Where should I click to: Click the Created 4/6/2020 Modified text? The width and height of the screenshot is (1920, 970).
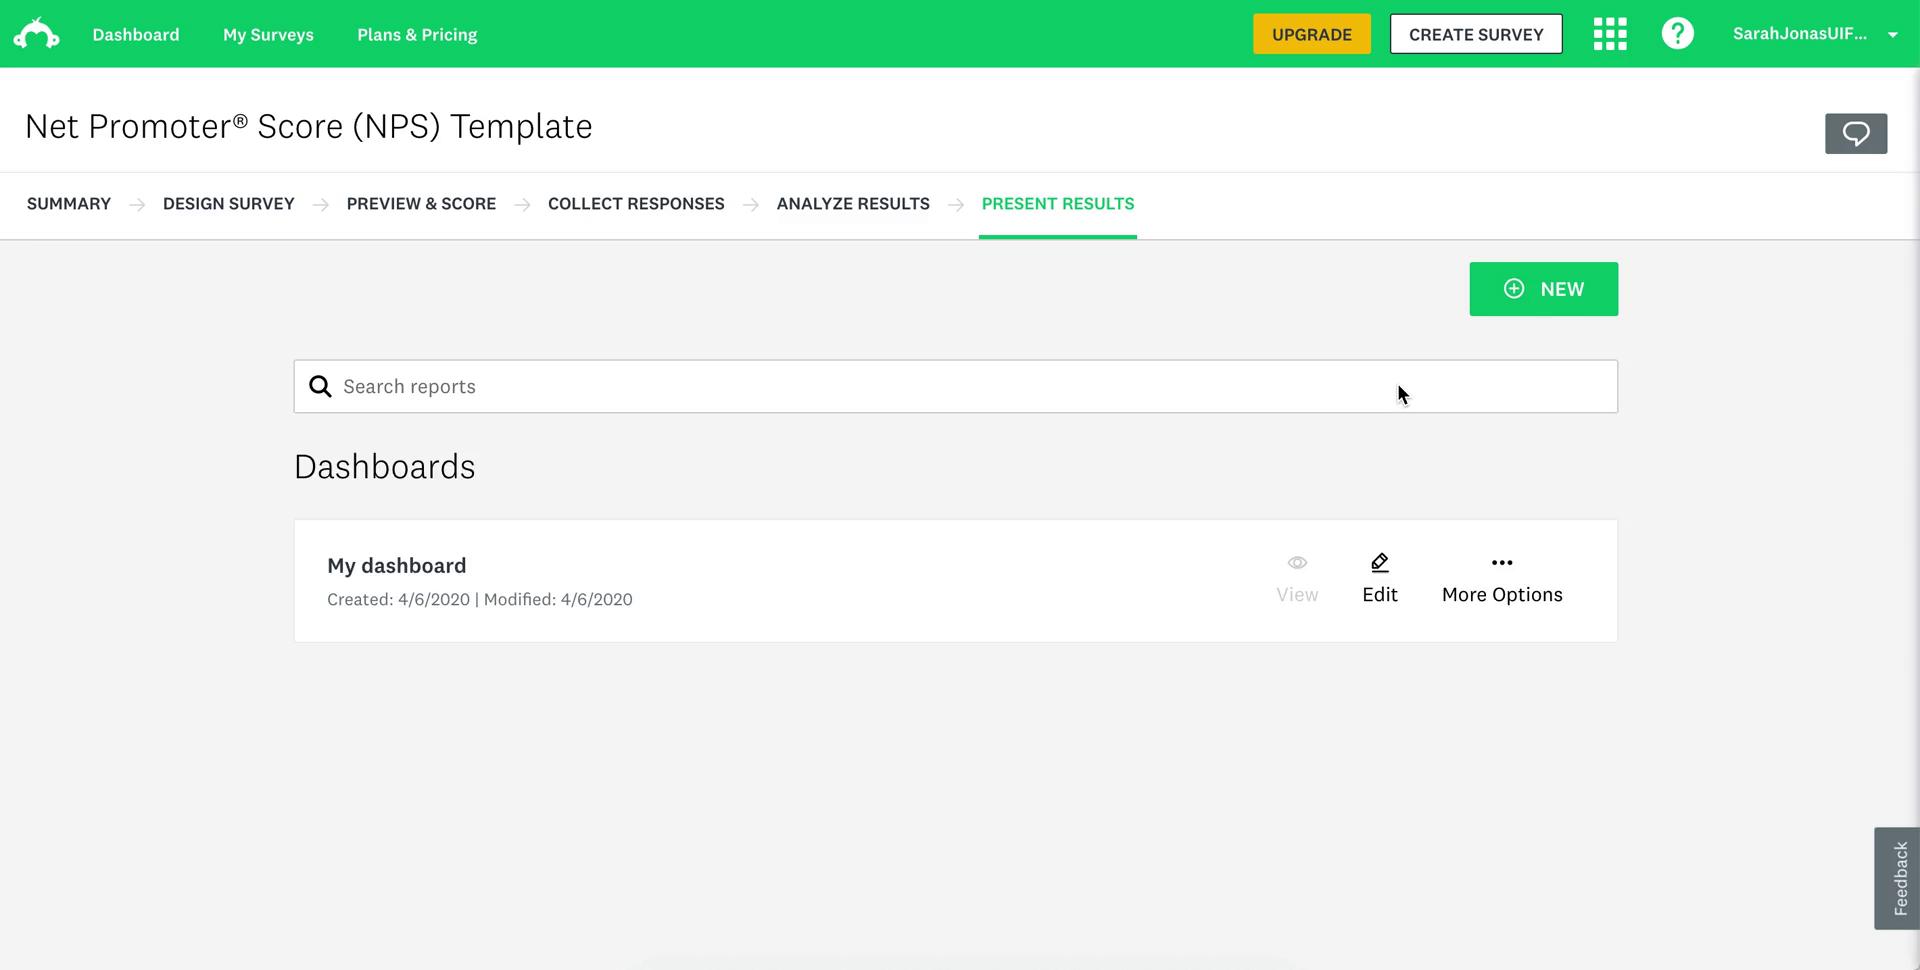(x=480, y=600)
